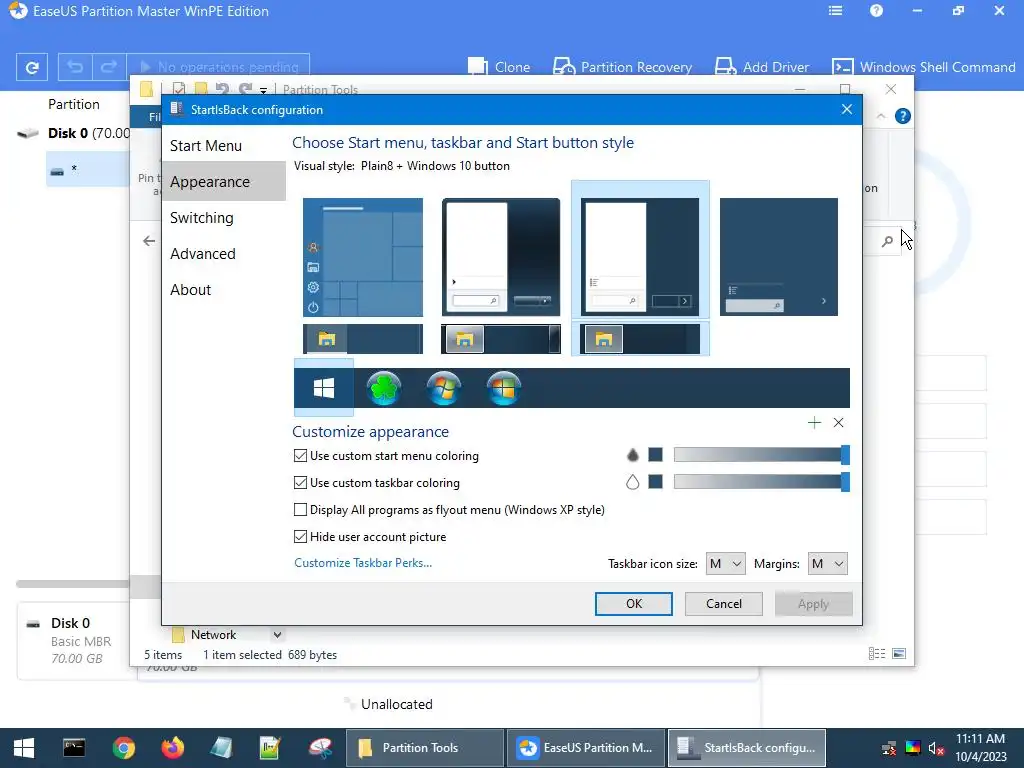Screen dimensions: 1024x768
Task: Remove start button image with X icon
Action: tap(839, 423)
